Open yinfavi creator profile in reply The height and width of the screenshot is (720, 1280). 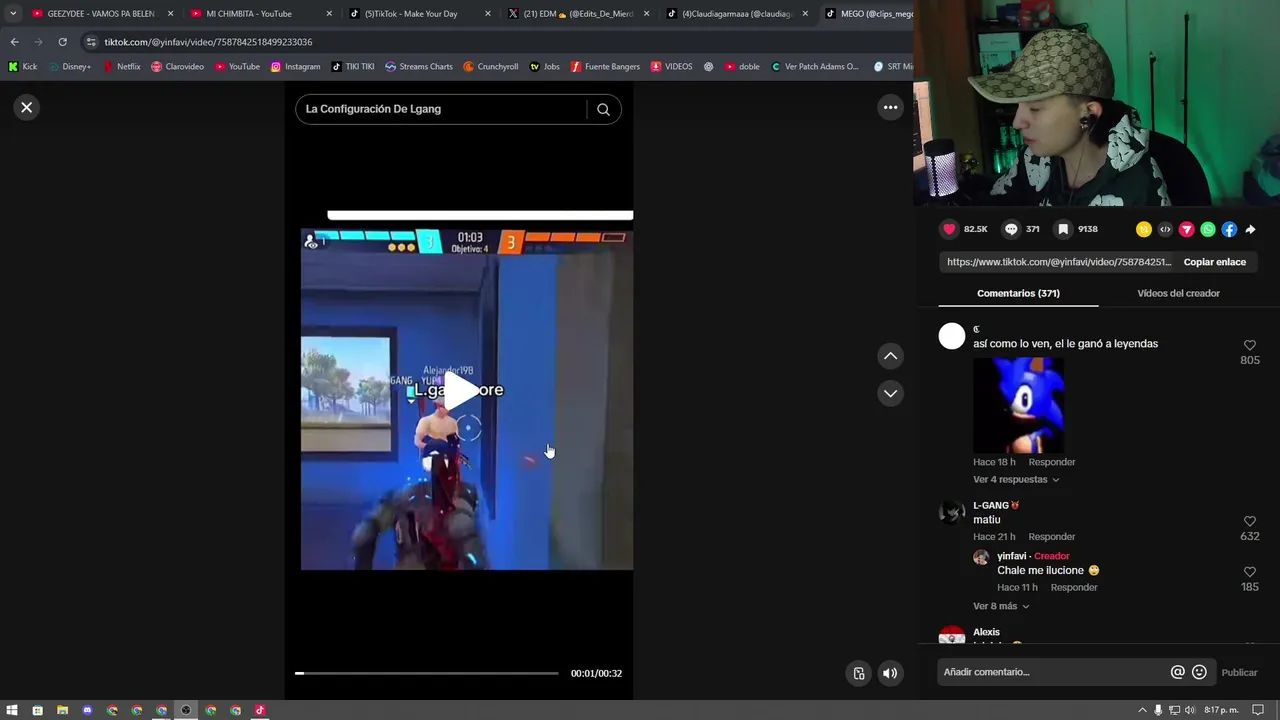(1012, 556)
